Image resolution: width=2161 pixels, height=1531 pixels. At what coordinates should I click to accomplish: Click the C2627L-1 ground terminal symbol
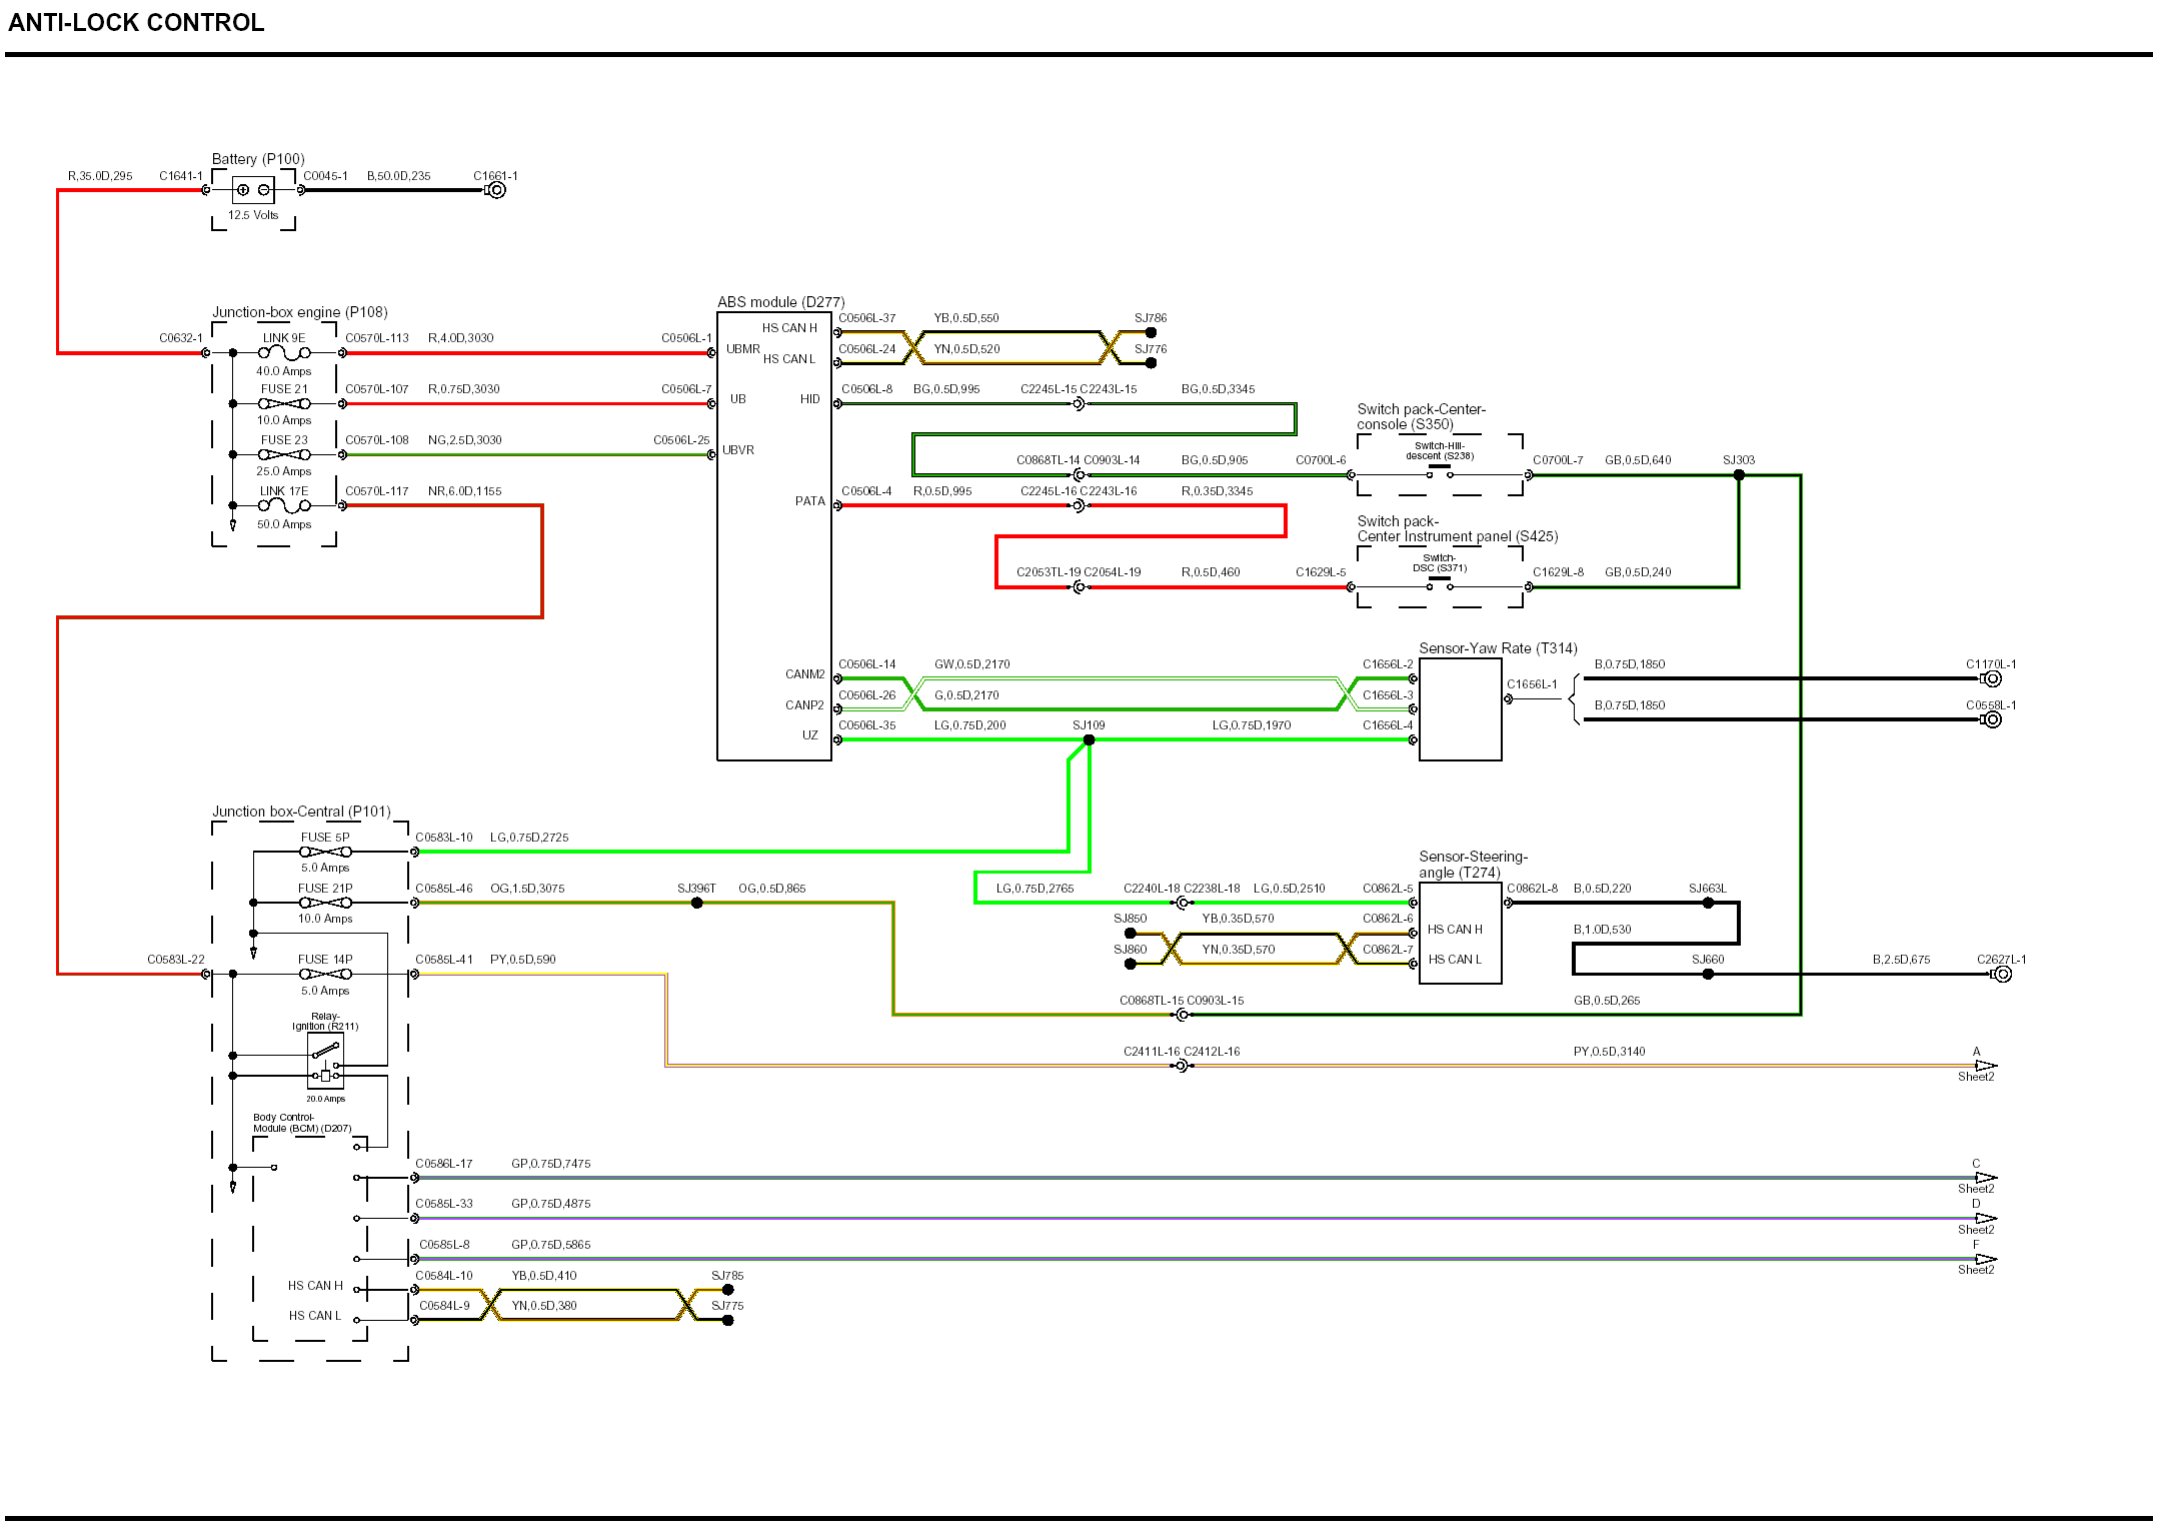[x=2002, y=974]
